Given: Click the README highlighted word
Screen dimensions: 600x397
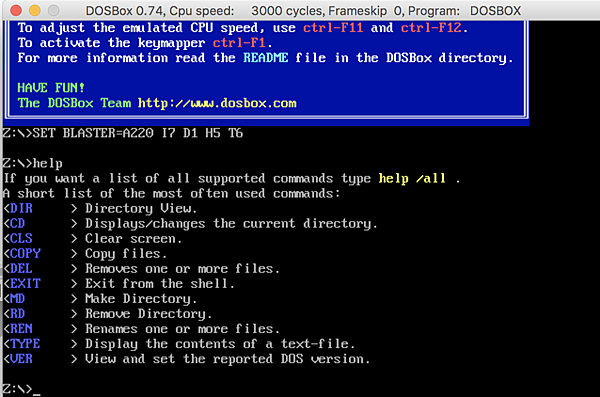Looking at the screenshot, I should click(266, 58).
